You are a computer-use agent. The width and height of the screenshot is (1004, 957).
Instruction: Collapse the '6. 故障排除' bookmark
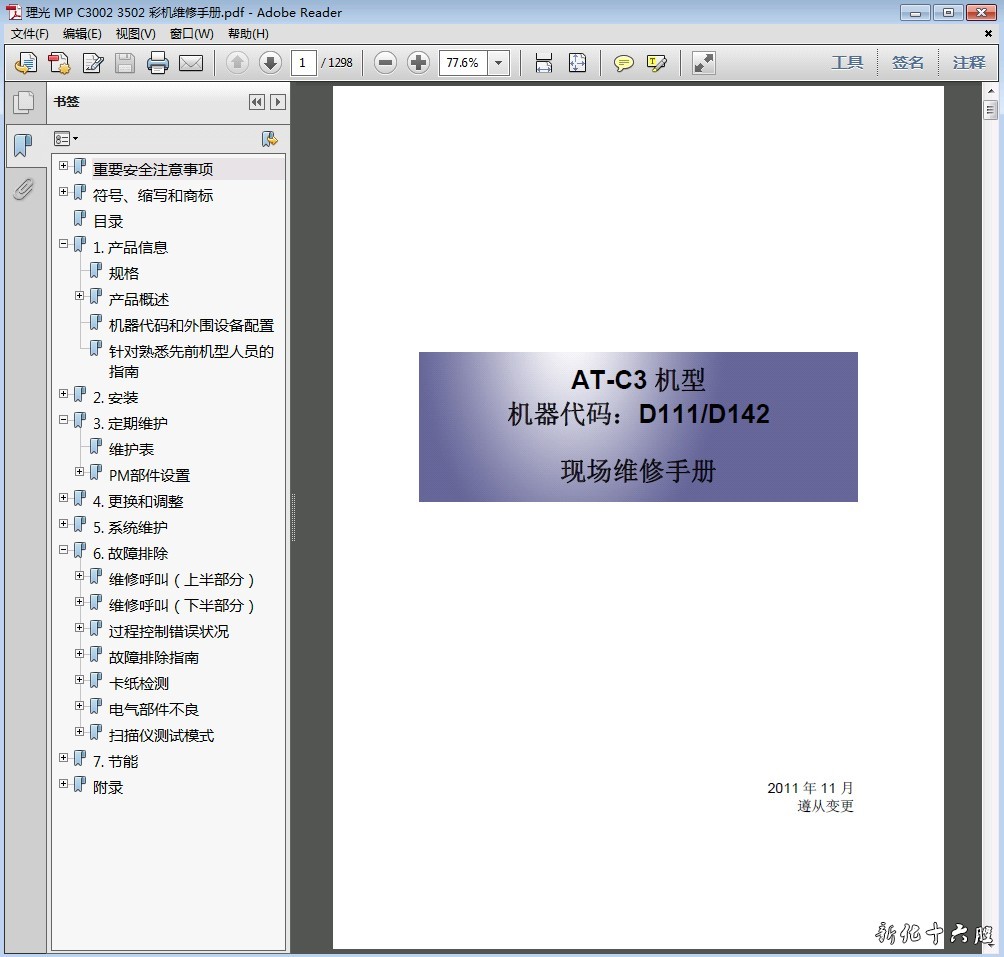tap(64, 551)
